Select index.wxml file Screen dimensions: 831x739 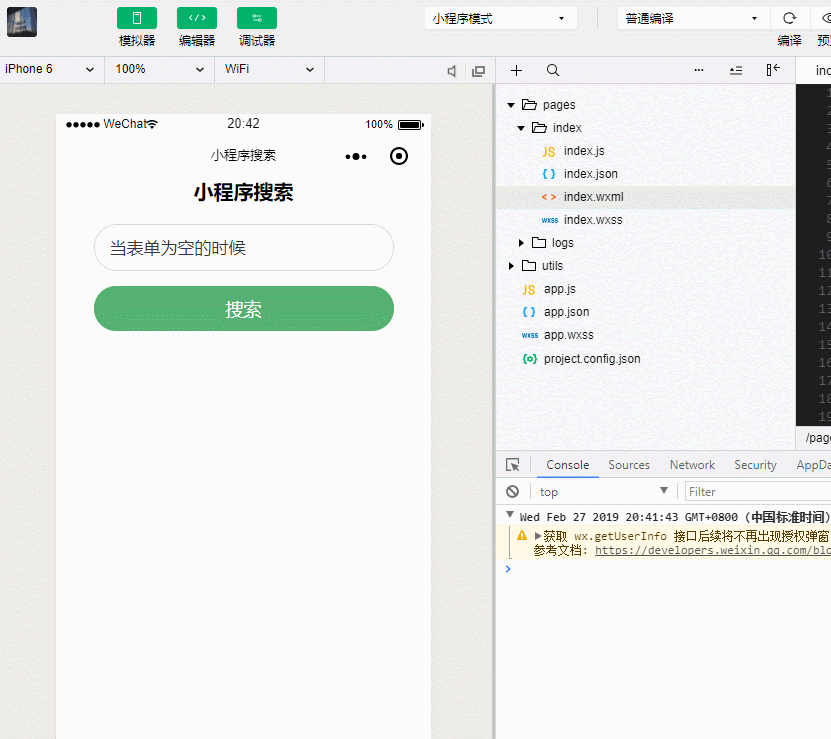(645, 197)
